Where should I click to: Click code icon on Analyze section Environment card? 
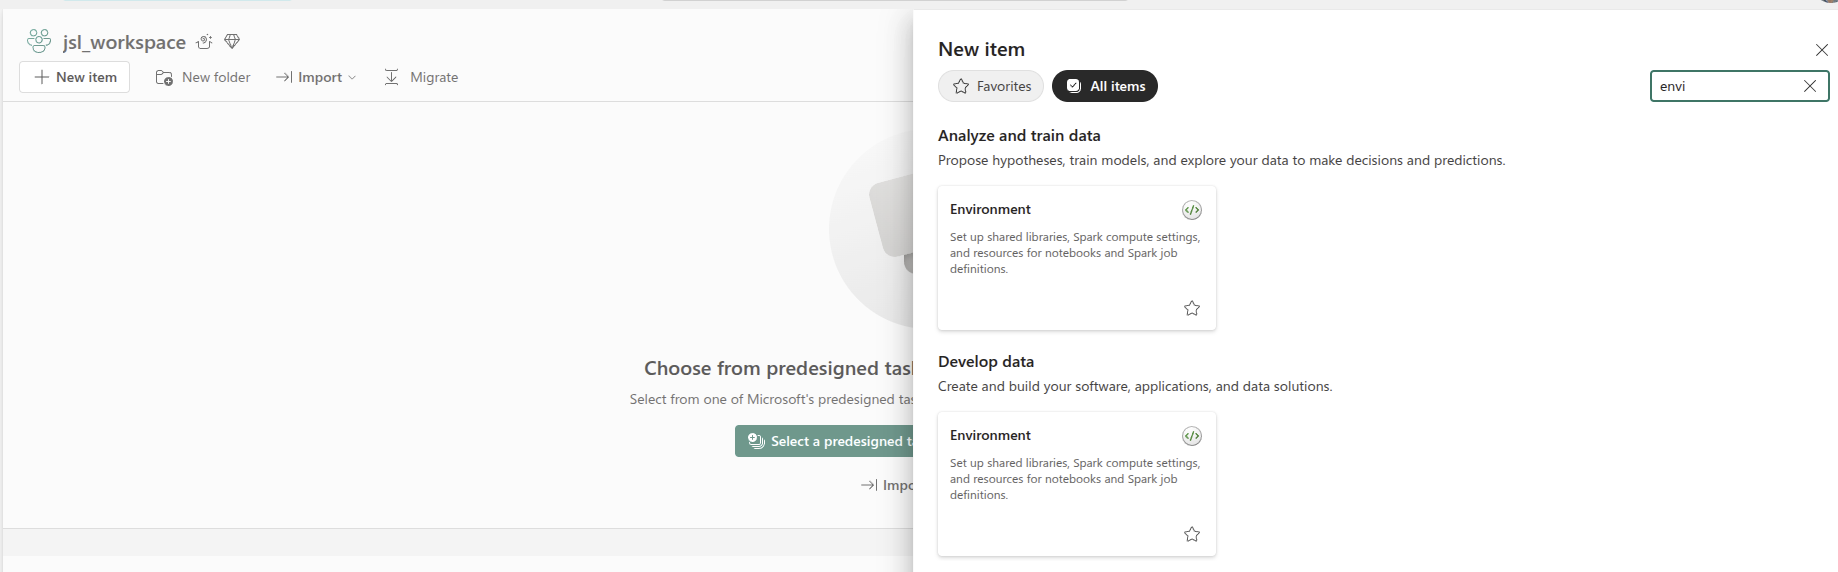(x=1191, y=210)
